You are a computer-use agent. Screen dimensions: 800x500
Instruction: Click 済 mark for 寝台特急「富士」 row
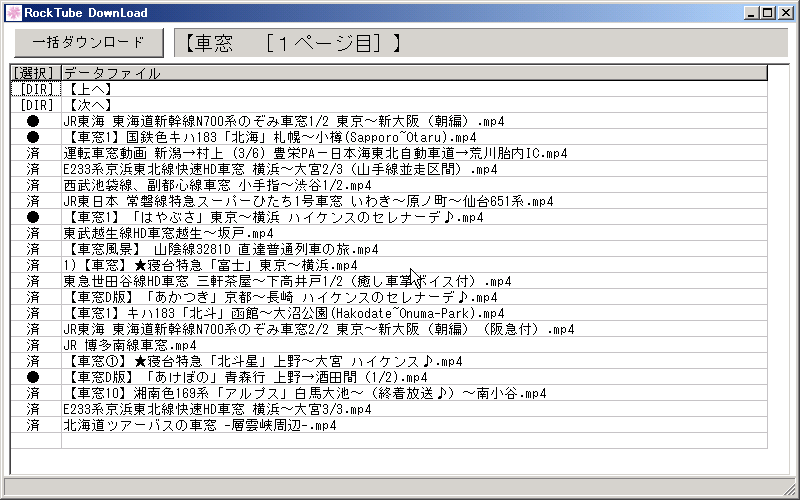click(33, 265)
